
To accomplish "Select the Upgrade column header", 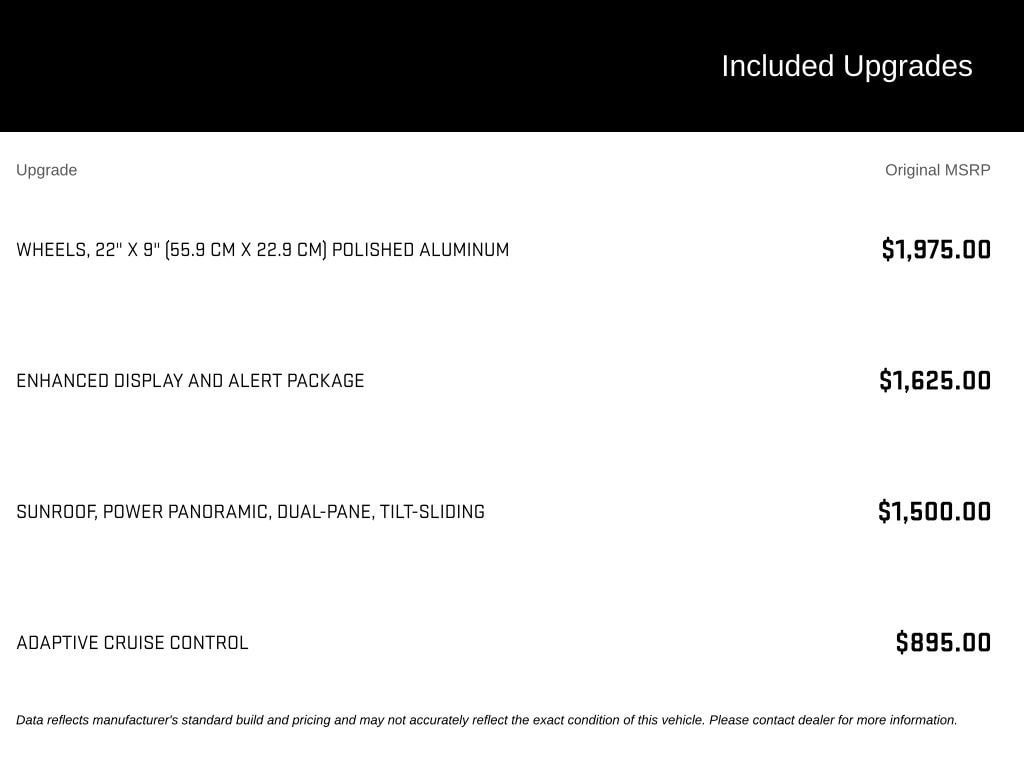I will [x=46, y=170].
